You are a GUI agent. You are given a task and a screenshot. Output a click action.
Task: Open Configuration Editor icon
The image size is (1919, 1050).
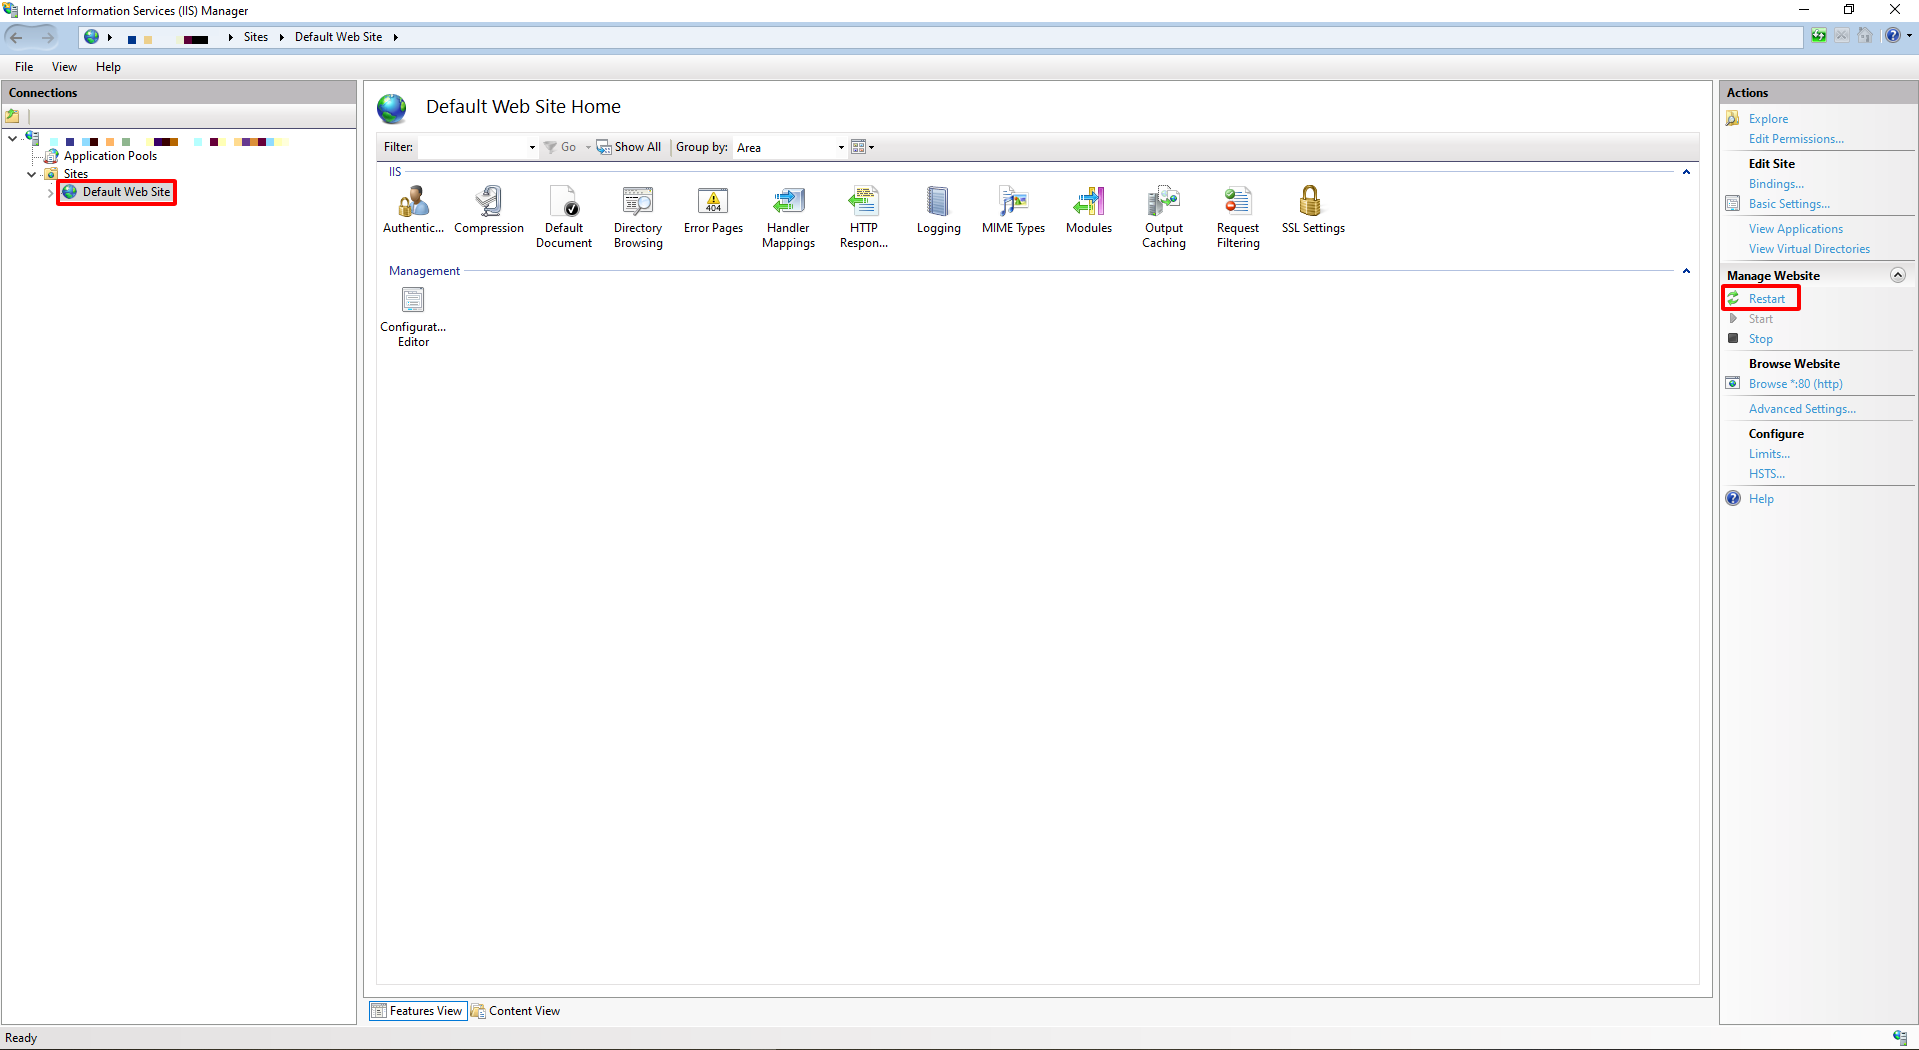point(413,316)
